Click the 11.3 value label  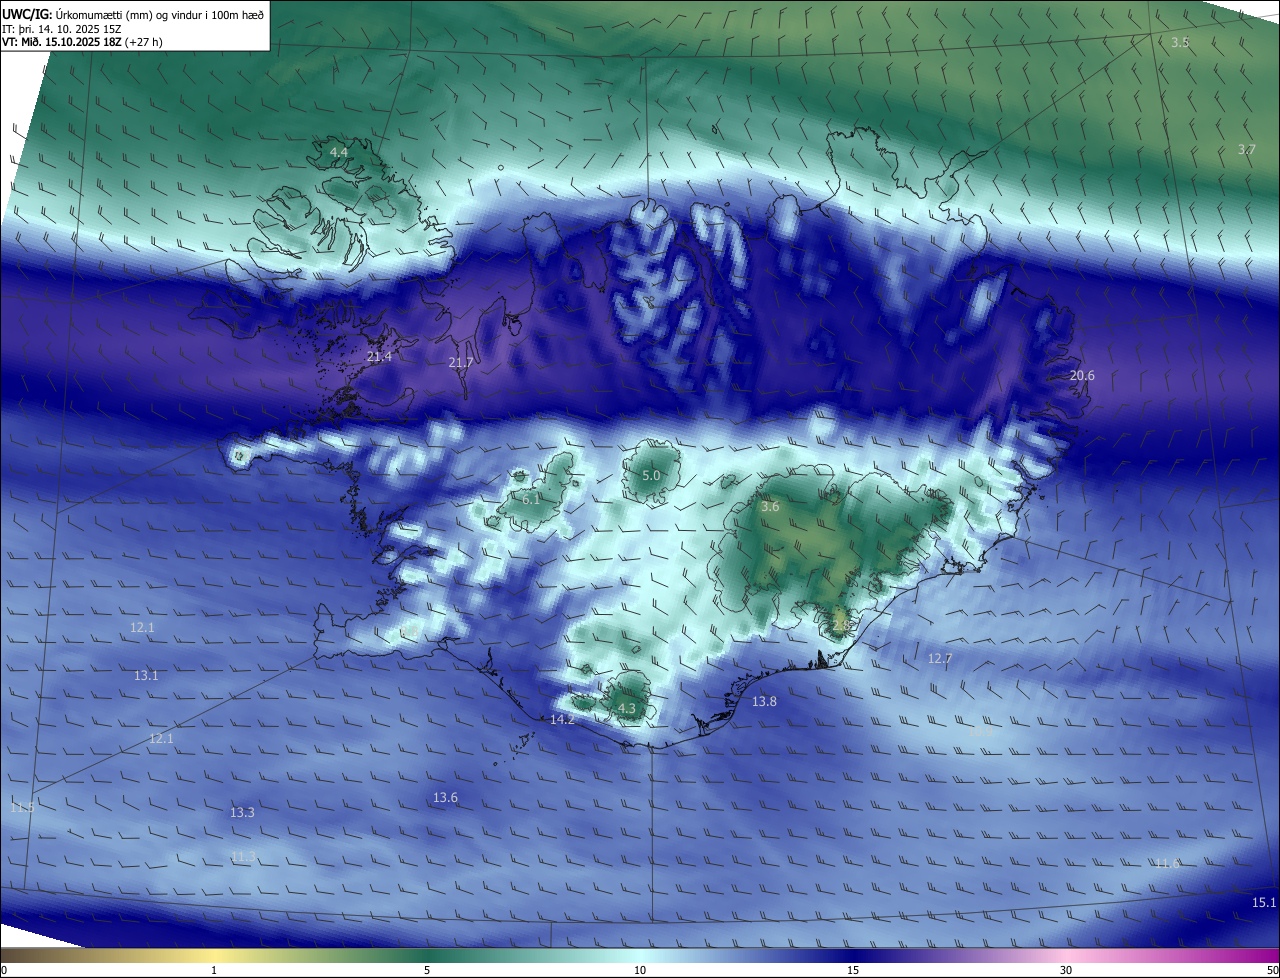[x=242, y=857]
